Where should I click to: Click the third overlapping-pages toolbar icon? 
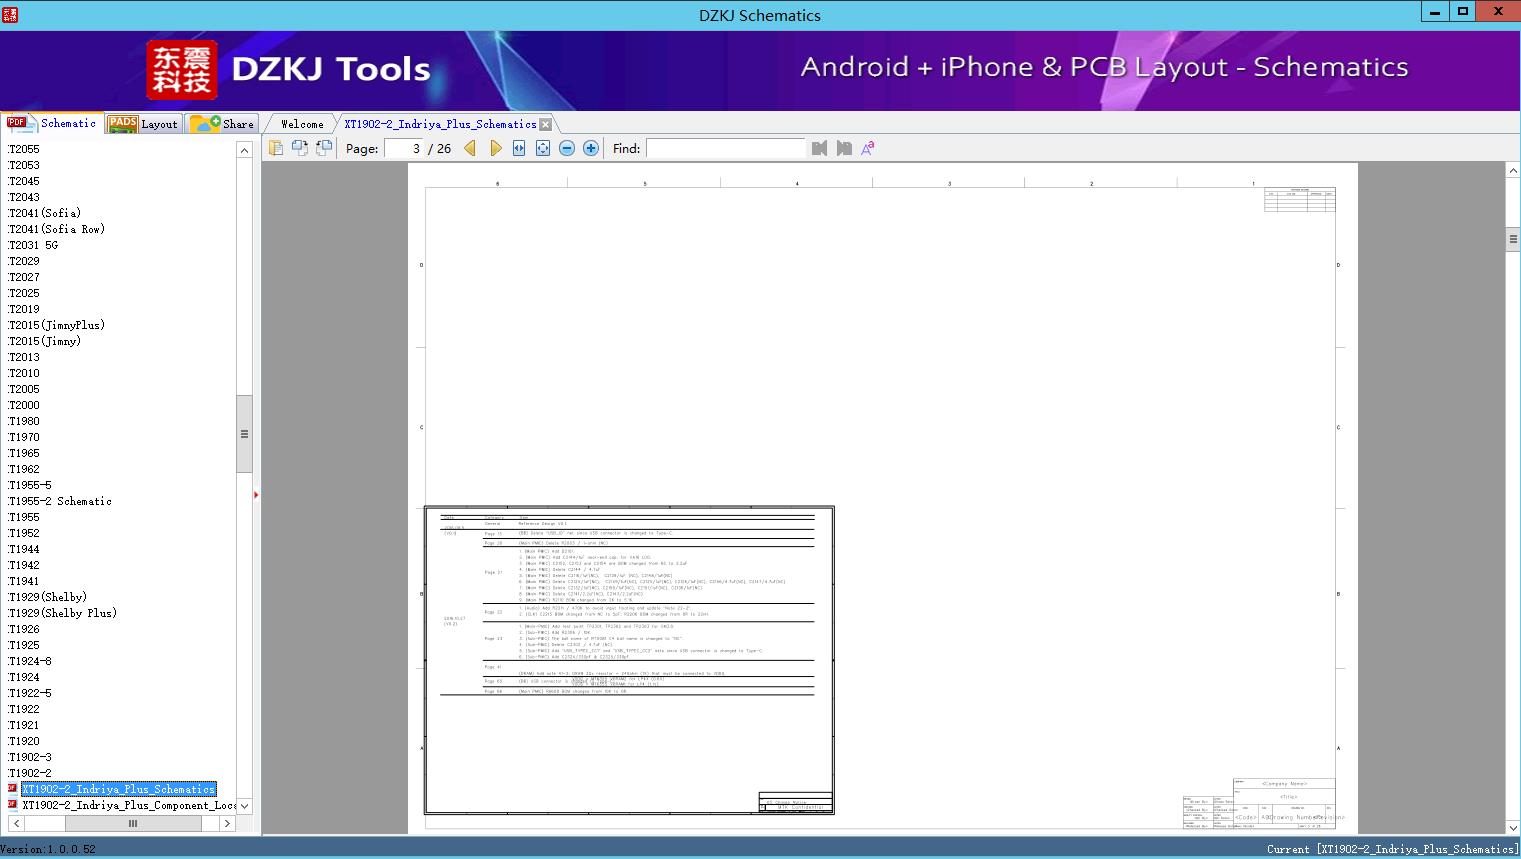tap(324, 148)
